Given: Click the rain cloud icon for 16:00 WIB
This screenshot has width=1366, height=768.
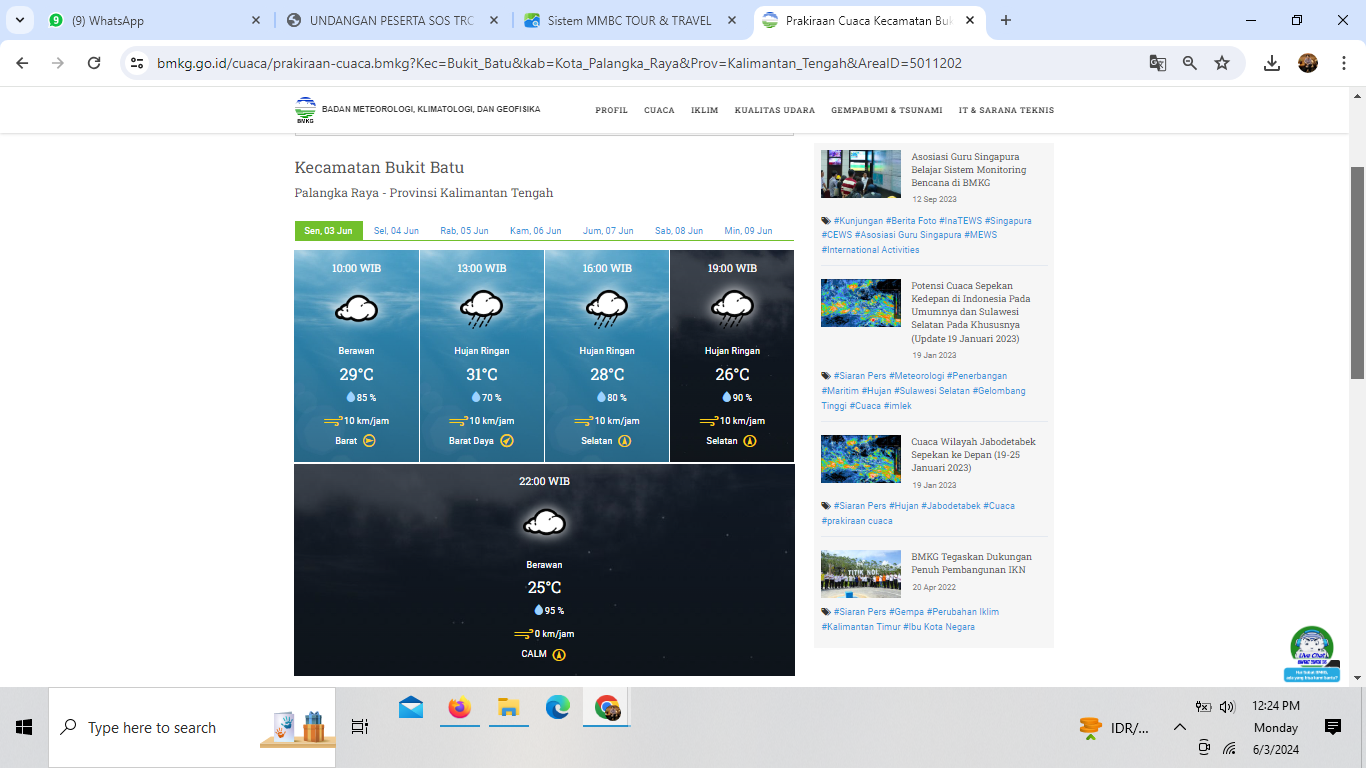Looking at the screenshot, I should [x=607, y=309].
